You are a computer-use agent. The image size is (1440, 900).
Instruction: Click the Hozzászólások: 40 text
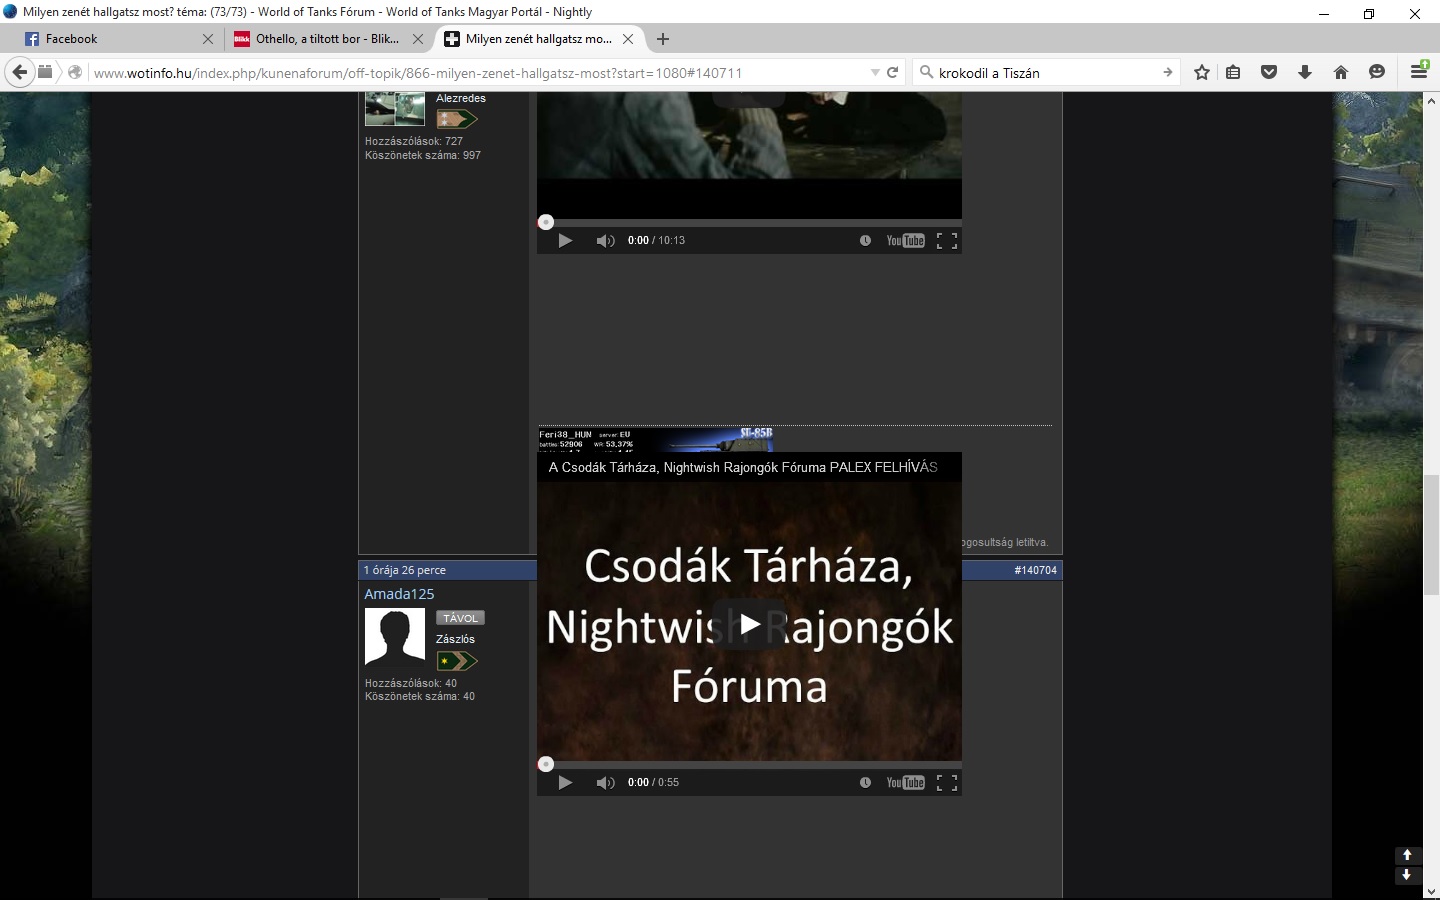(411, 683)
